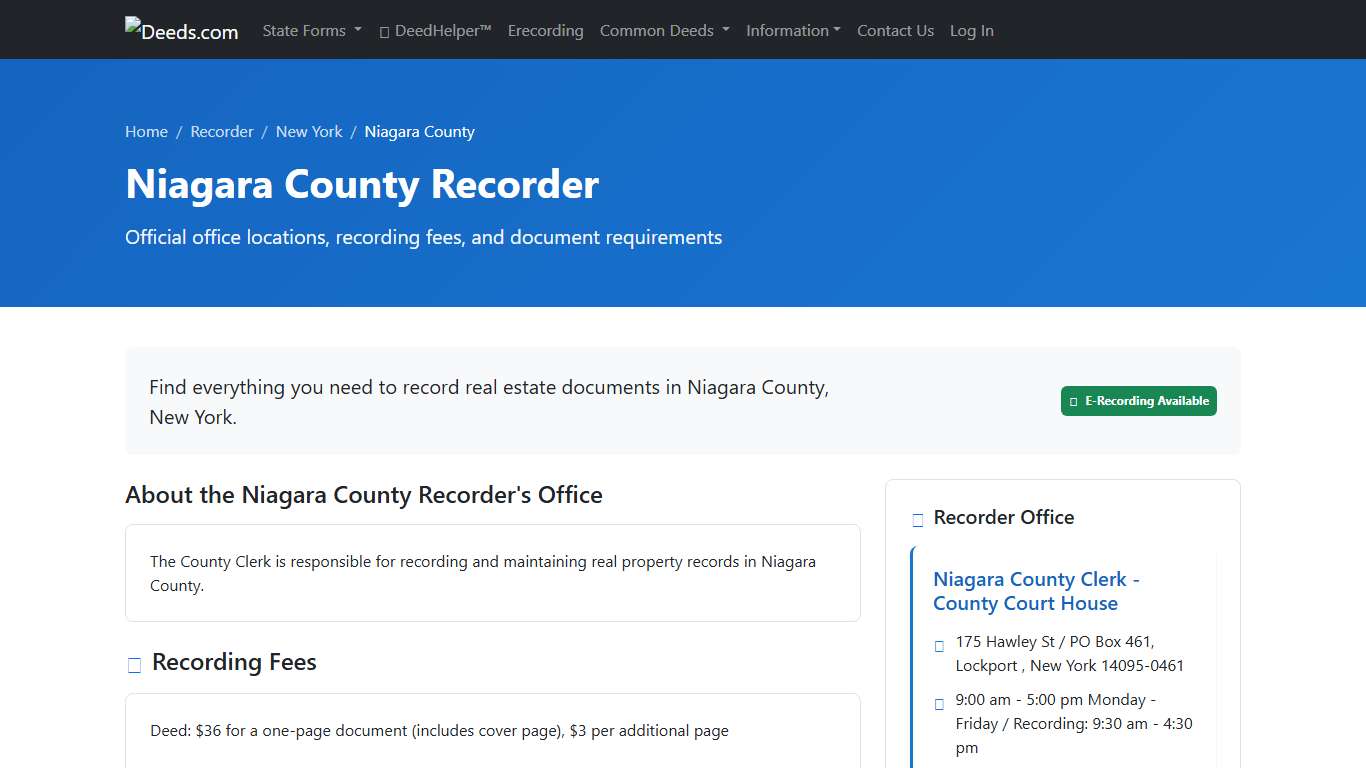This screenshot has width=1366, height=768.
Task: Click the Deeds.com logo
Action: 181,29
